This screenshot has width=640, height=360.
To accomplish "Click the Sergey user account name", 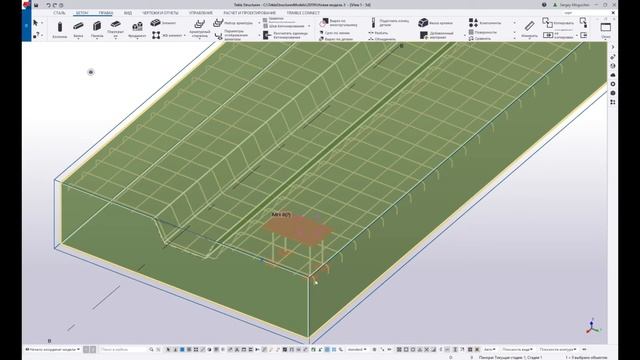I will [x=574, y=5].
